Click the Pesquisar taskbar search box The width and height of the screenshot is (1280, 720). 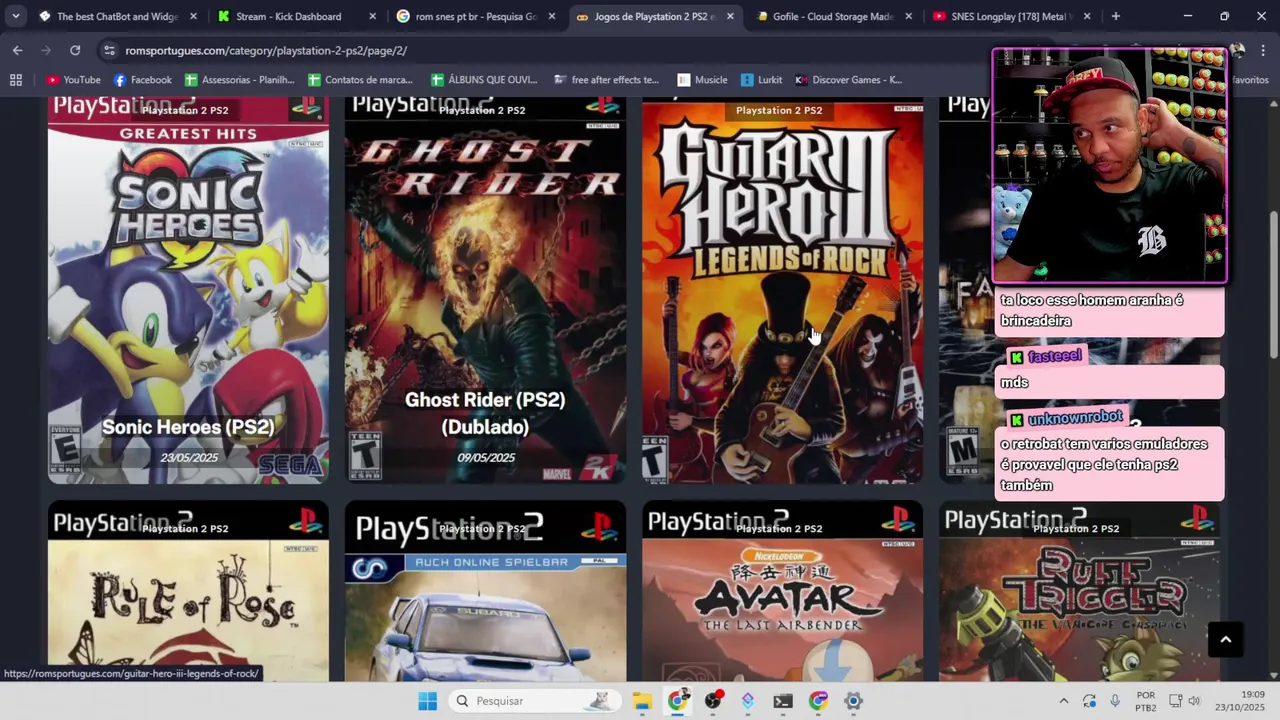pyautogui.click(x=535, y=701)
